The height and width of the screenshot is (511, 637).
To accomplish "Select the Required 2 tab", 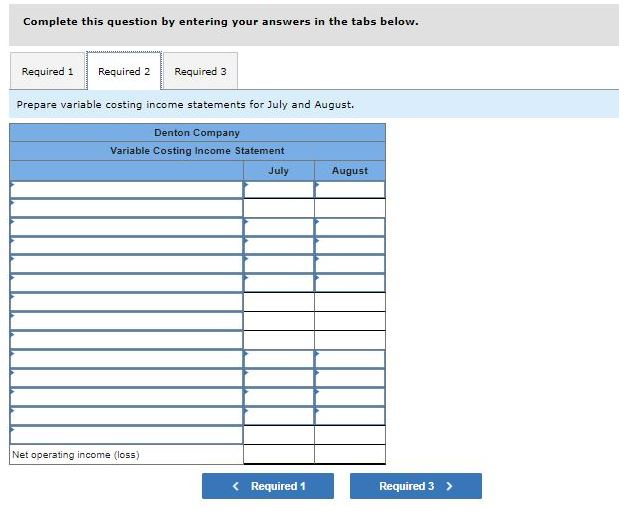I will click(x=124, y=71).
